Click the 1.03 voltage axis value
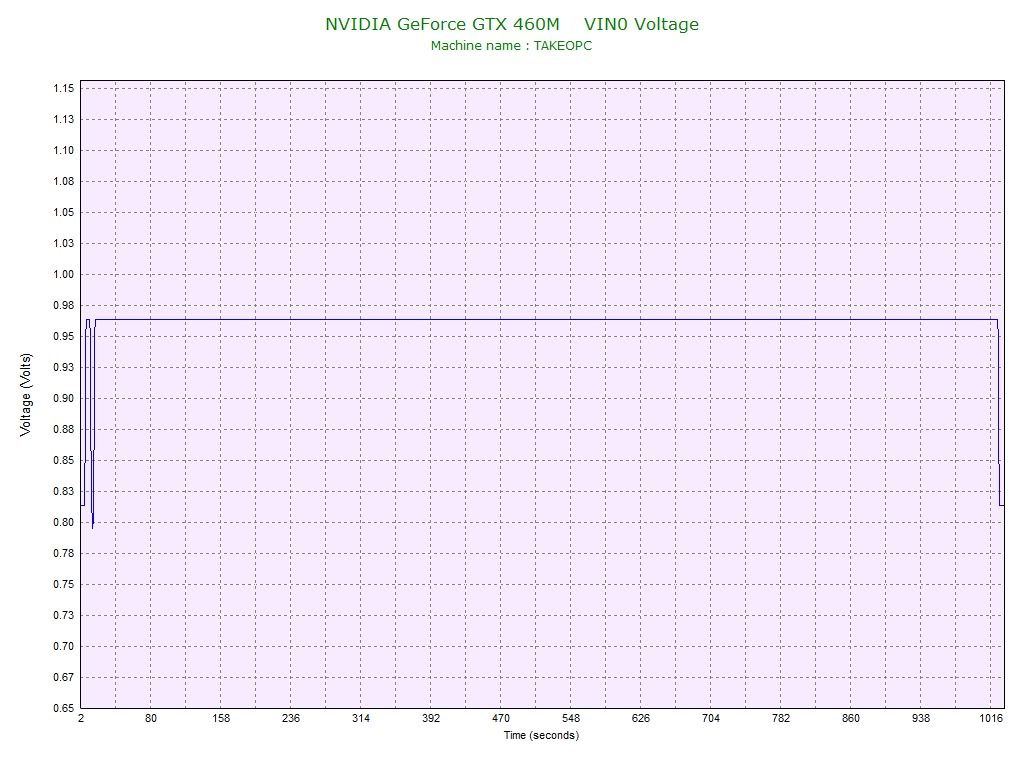1024x768 pixels. tap(63, 243)
